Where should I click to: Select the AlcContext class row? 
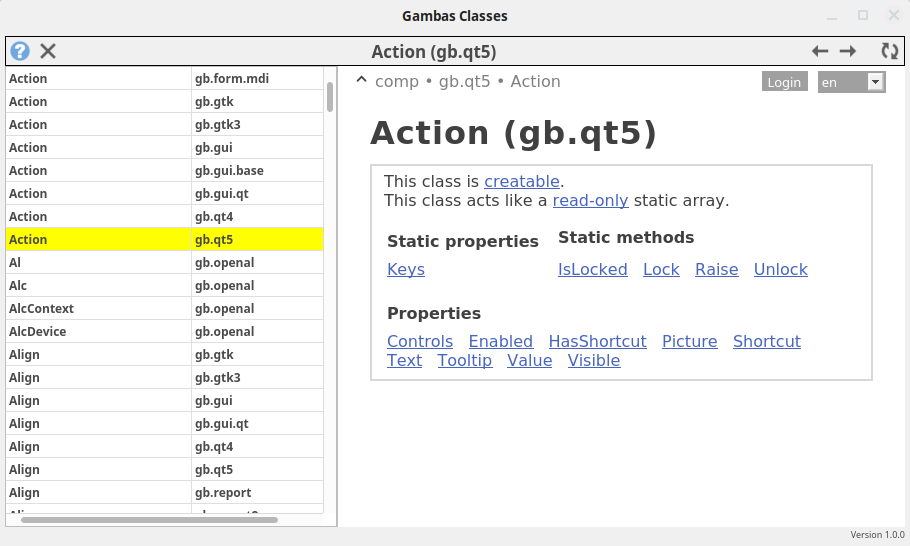[x=165, y=309]
